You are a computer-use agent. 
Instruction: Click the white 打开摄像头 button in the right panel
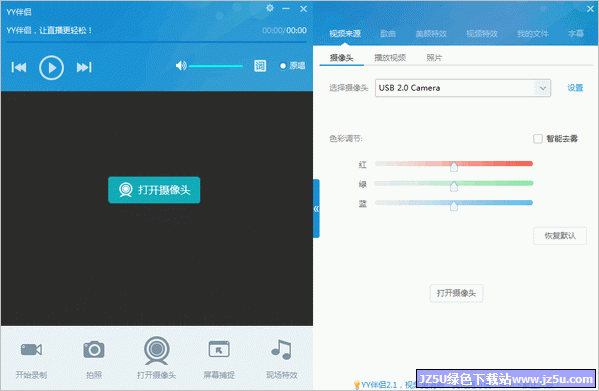[x=457, y=293]
